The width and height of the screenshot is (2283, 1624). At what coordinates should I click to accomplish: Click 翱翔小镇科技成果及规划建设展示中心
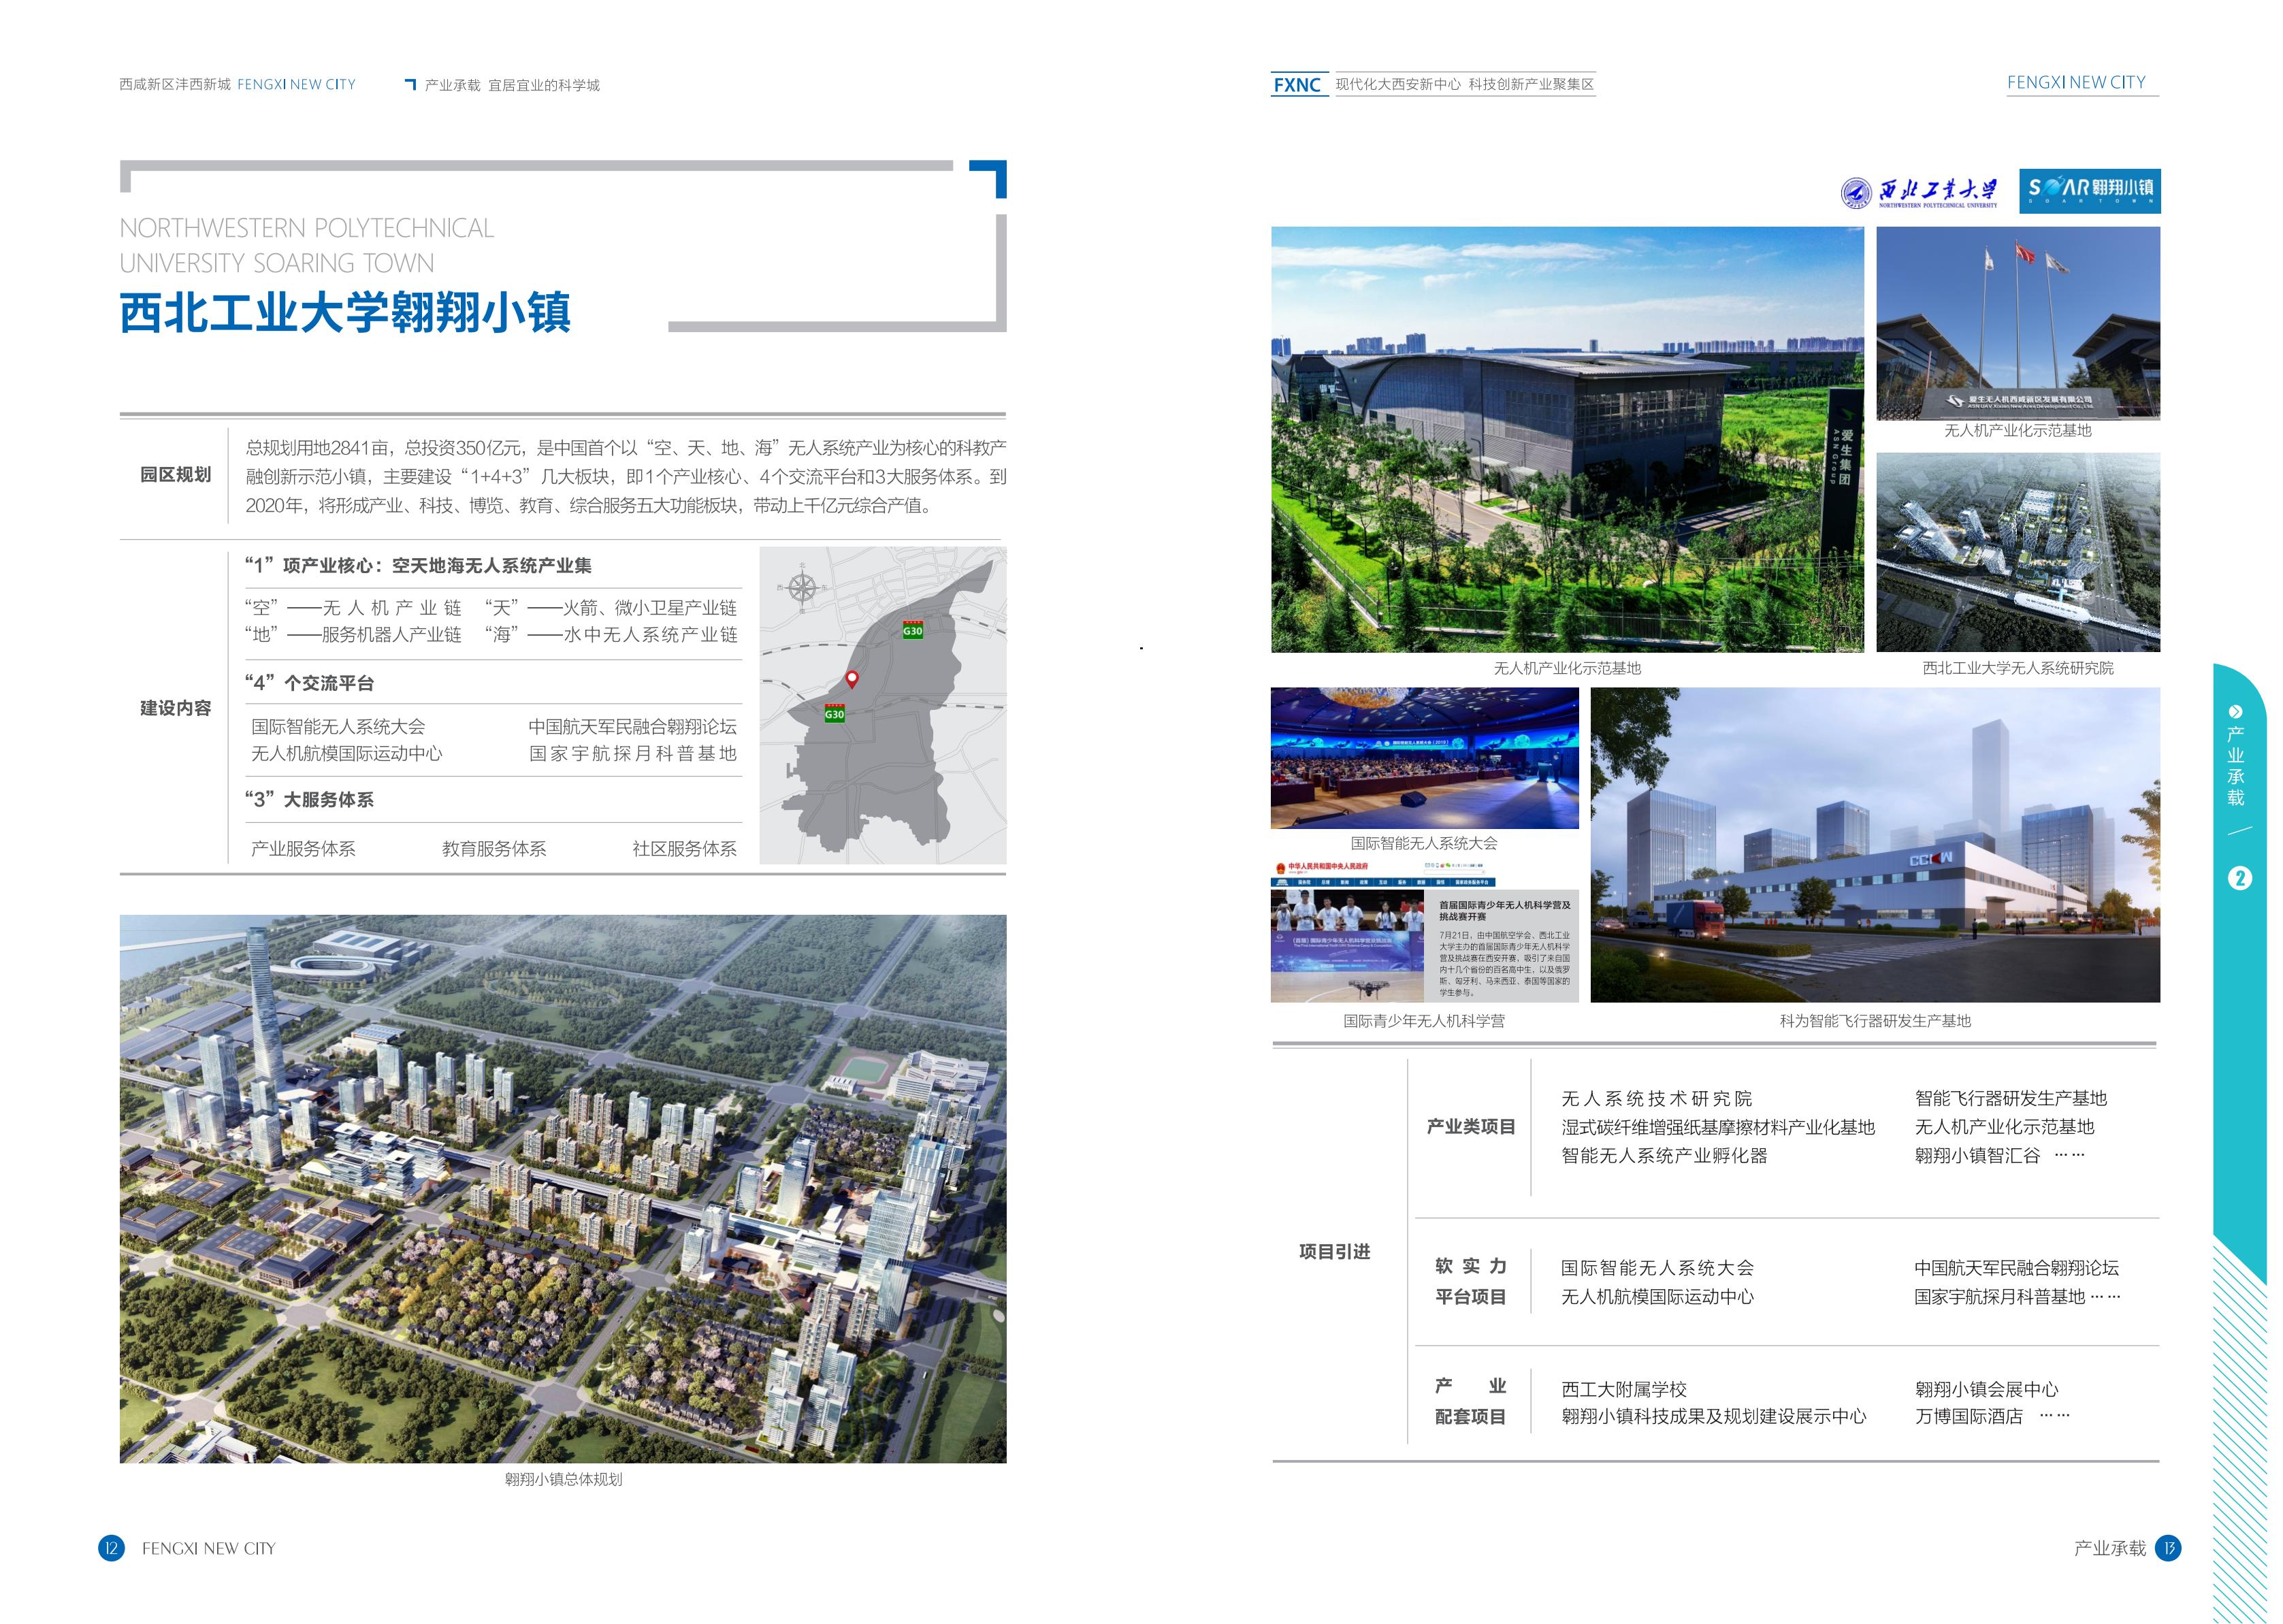(x=1714, y=1417)
